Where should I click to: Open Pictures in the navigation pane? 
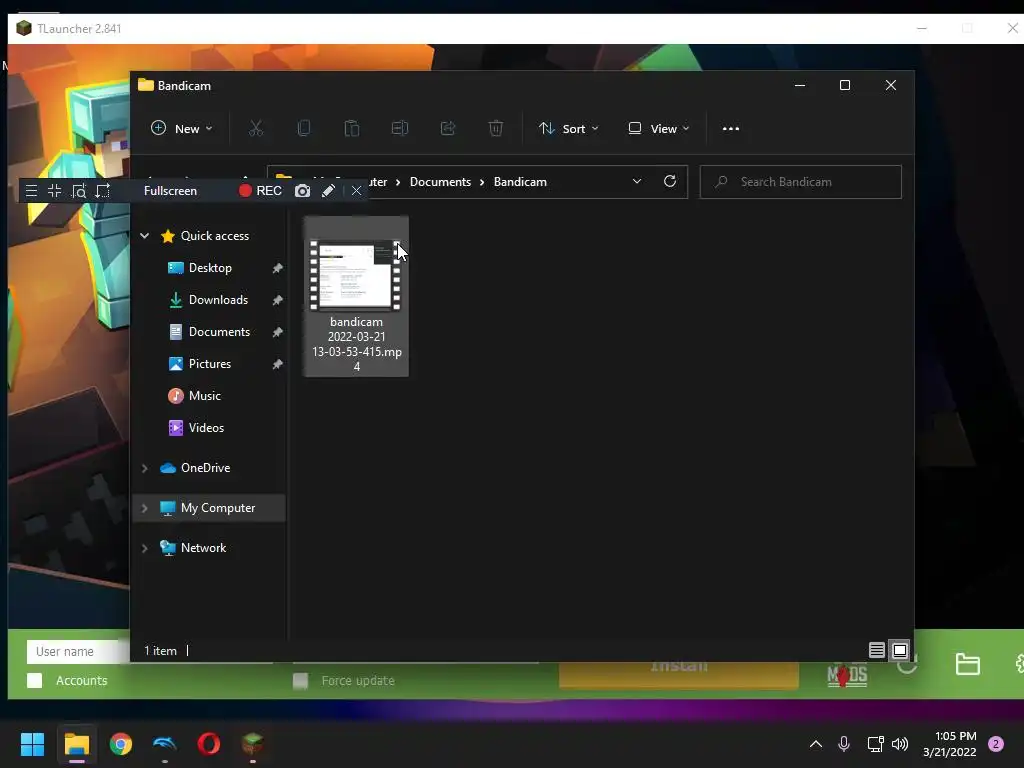point(210,364)
